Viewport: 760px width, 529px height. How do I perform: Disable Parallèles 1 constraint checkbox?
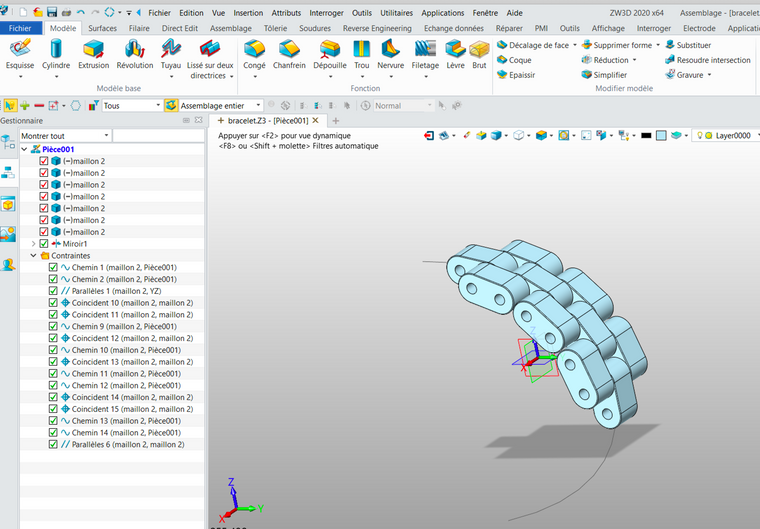[x=53, y=291]
